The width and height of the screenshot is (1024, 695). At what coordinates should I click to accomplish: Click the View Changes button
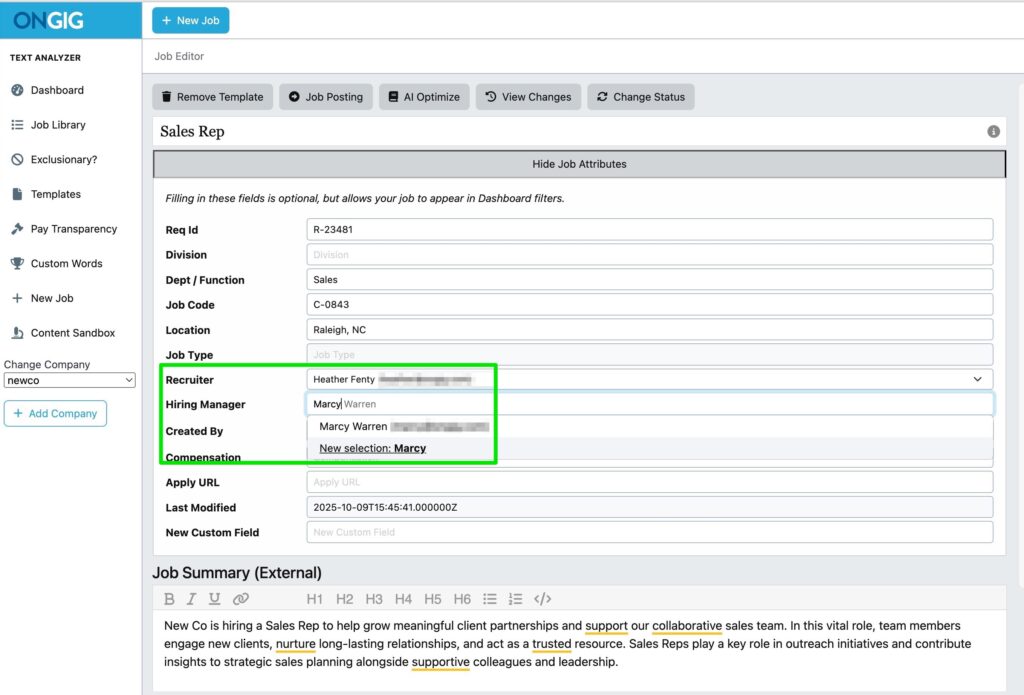click(x=528, y=97)
